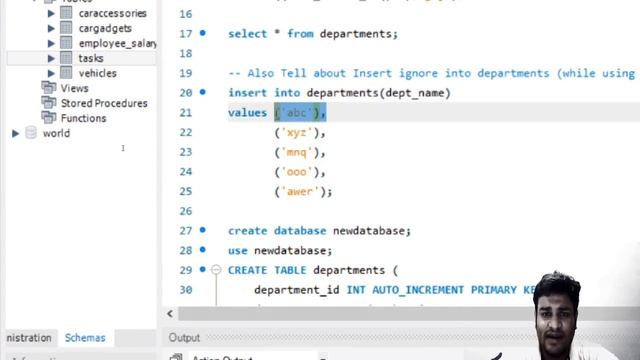
Task: Select the cargadgets table
Action: (105, 29)
